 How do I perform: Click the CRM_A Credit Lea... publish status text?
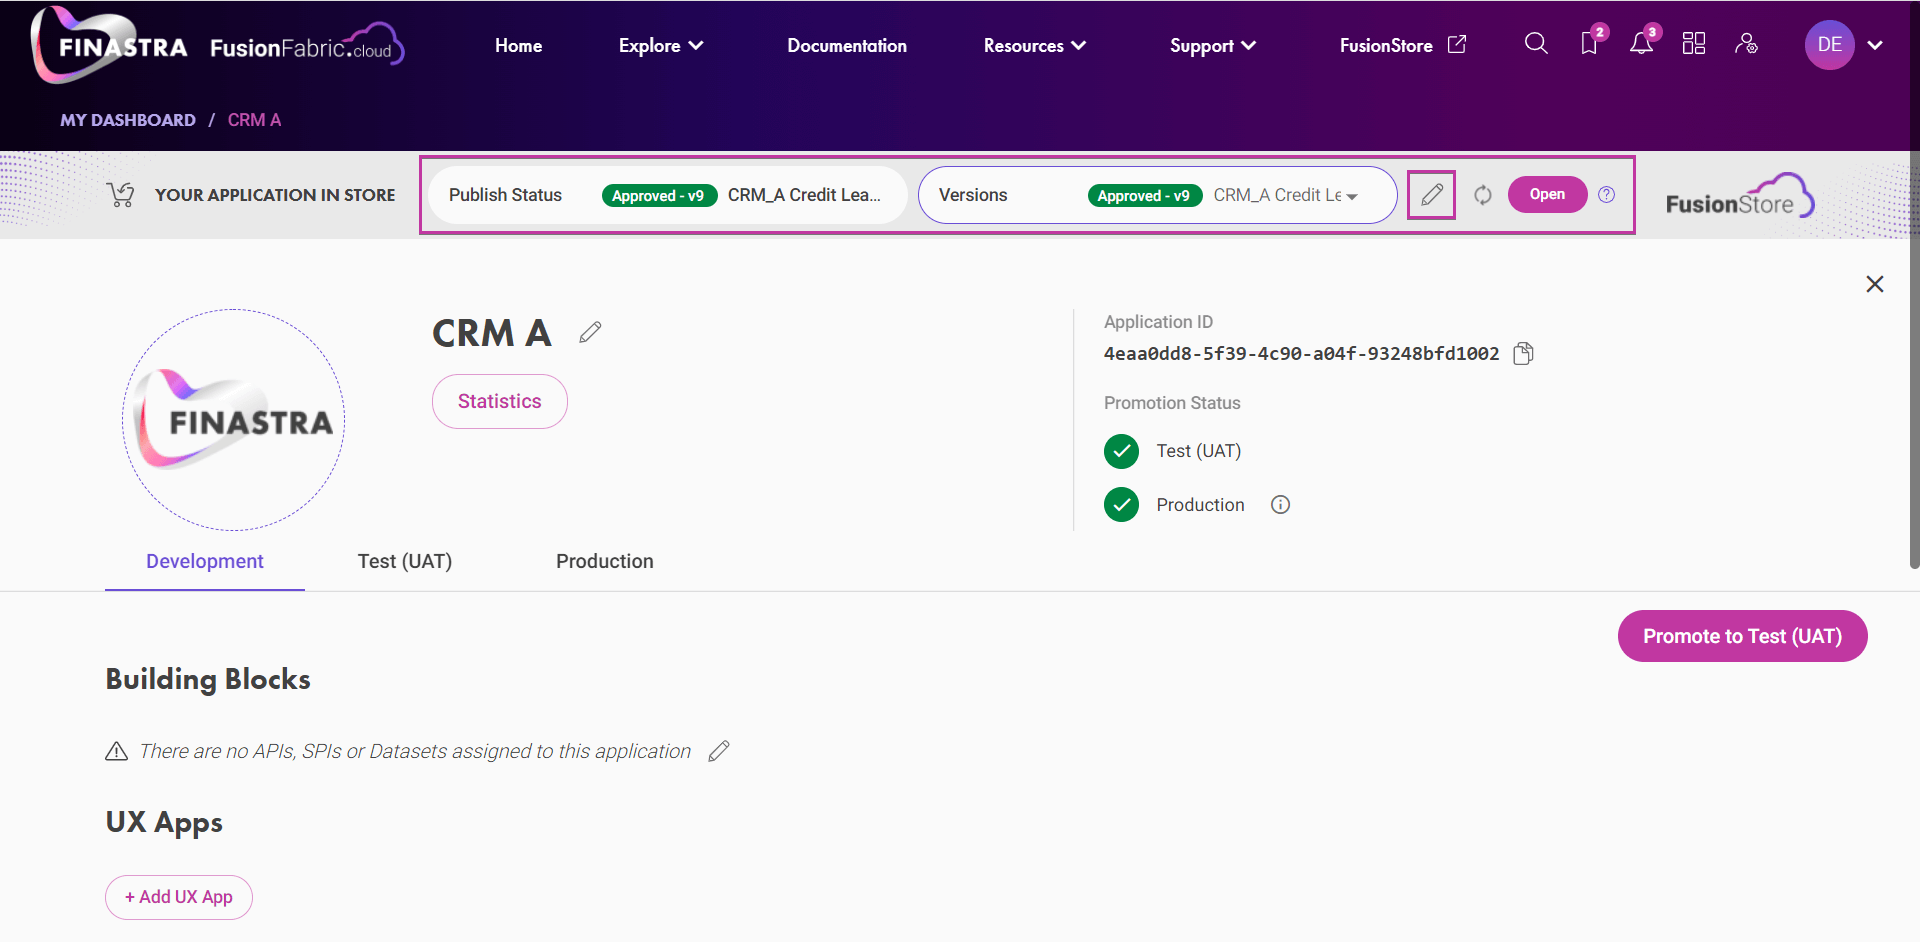point(804,195)
